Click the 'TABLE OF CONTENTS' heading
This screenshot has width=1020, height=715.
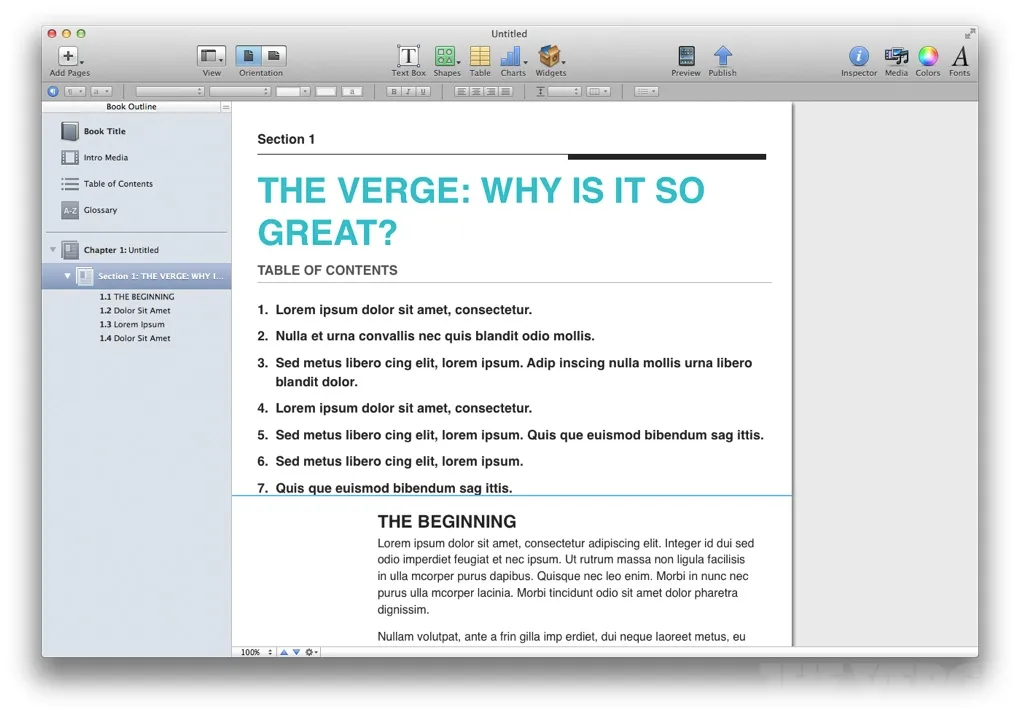pos(327,270)
